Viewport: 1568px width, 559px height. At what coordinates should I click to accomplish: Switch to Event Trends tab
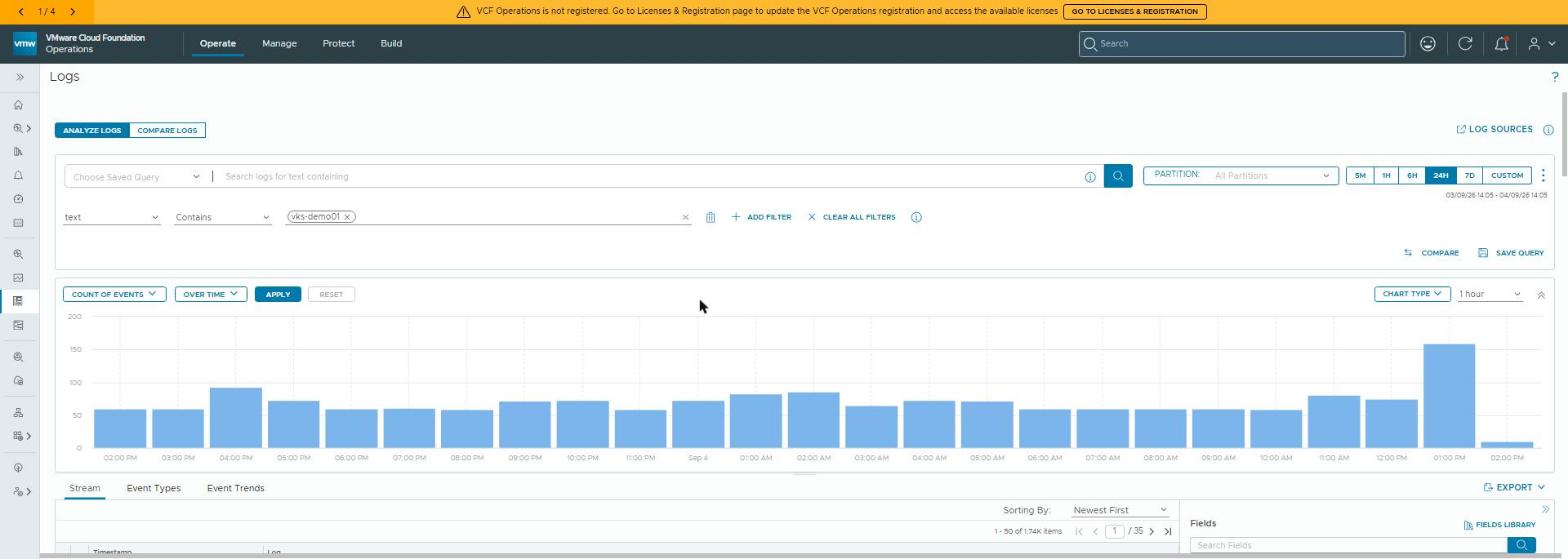[x=235, y=488]
